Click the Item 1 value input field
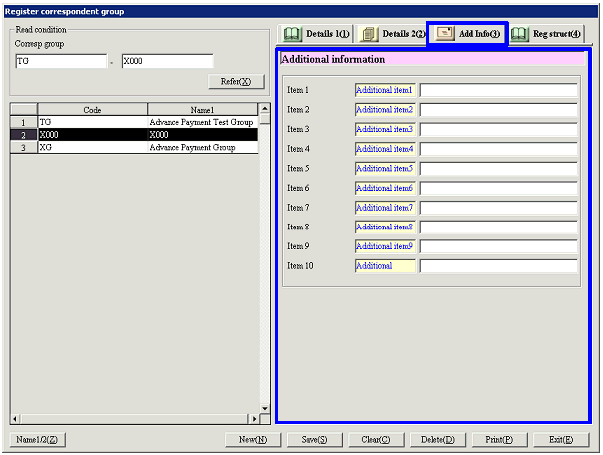The image size is (603, 455). pos(498,90)
